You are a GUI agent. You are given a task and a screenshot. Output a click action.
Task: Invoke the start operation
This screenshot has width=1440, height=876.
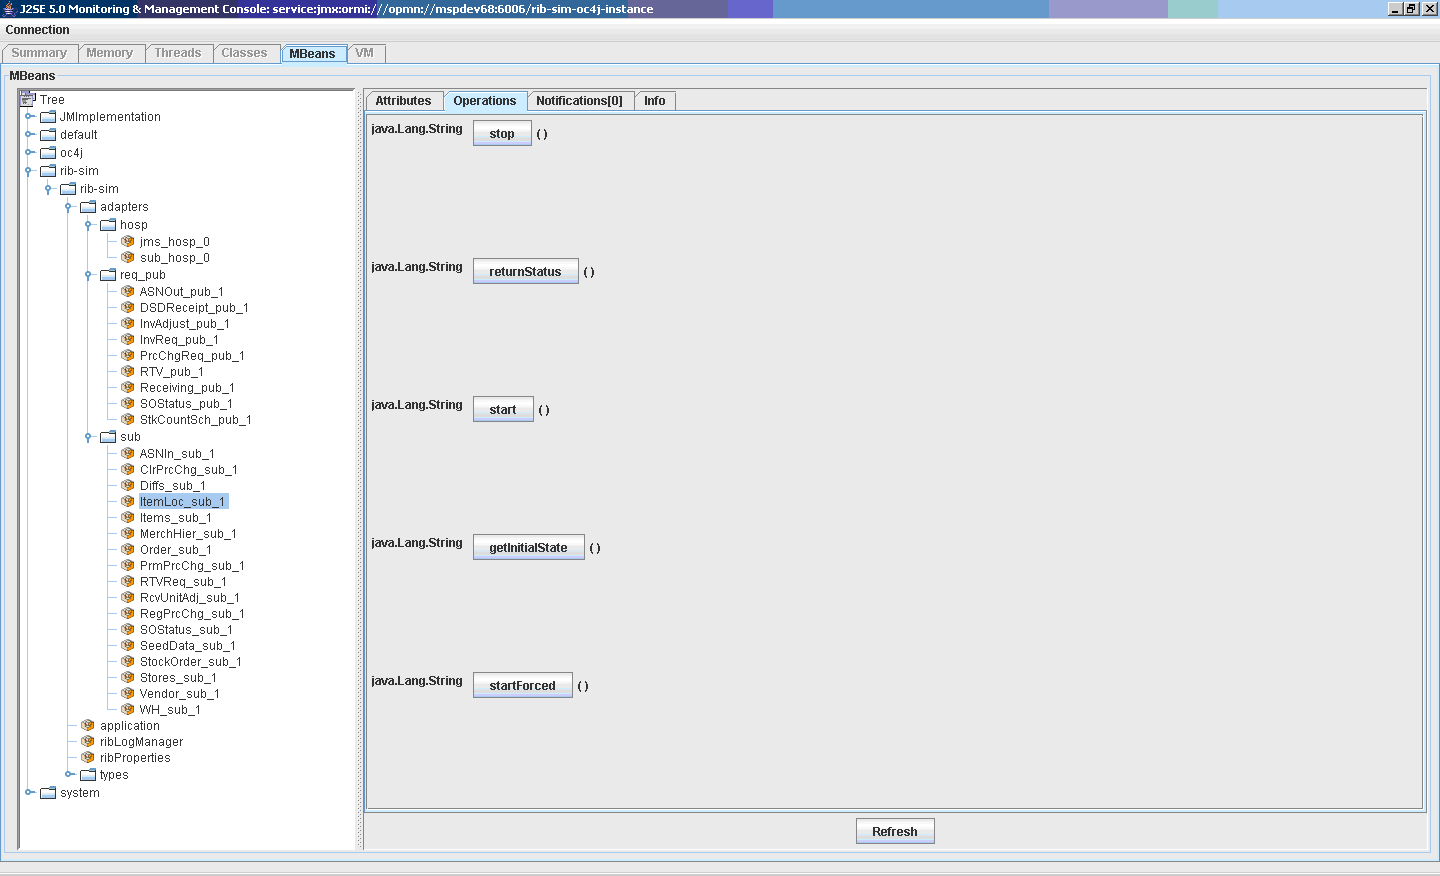503,410
